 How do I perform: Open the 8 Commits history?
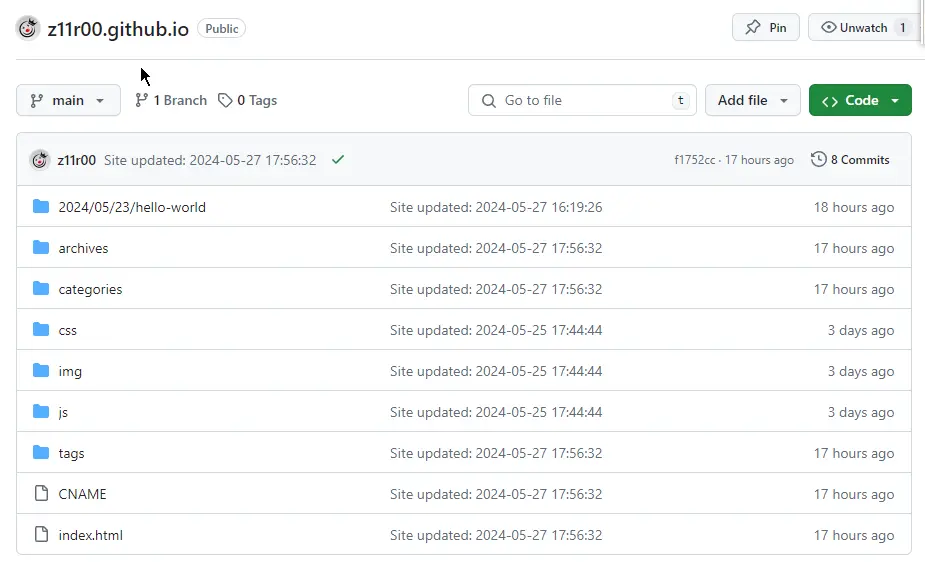850,160
